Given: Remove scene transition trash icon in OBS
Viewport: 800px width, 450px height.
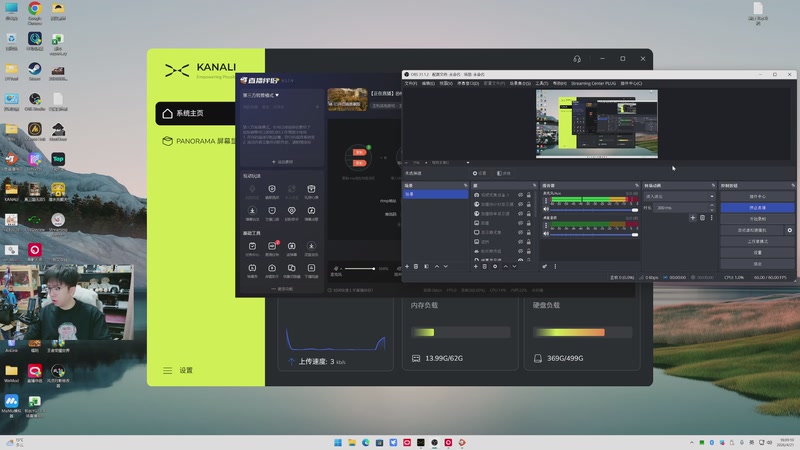Looking at the screenshot, I should tap(702, 218).
